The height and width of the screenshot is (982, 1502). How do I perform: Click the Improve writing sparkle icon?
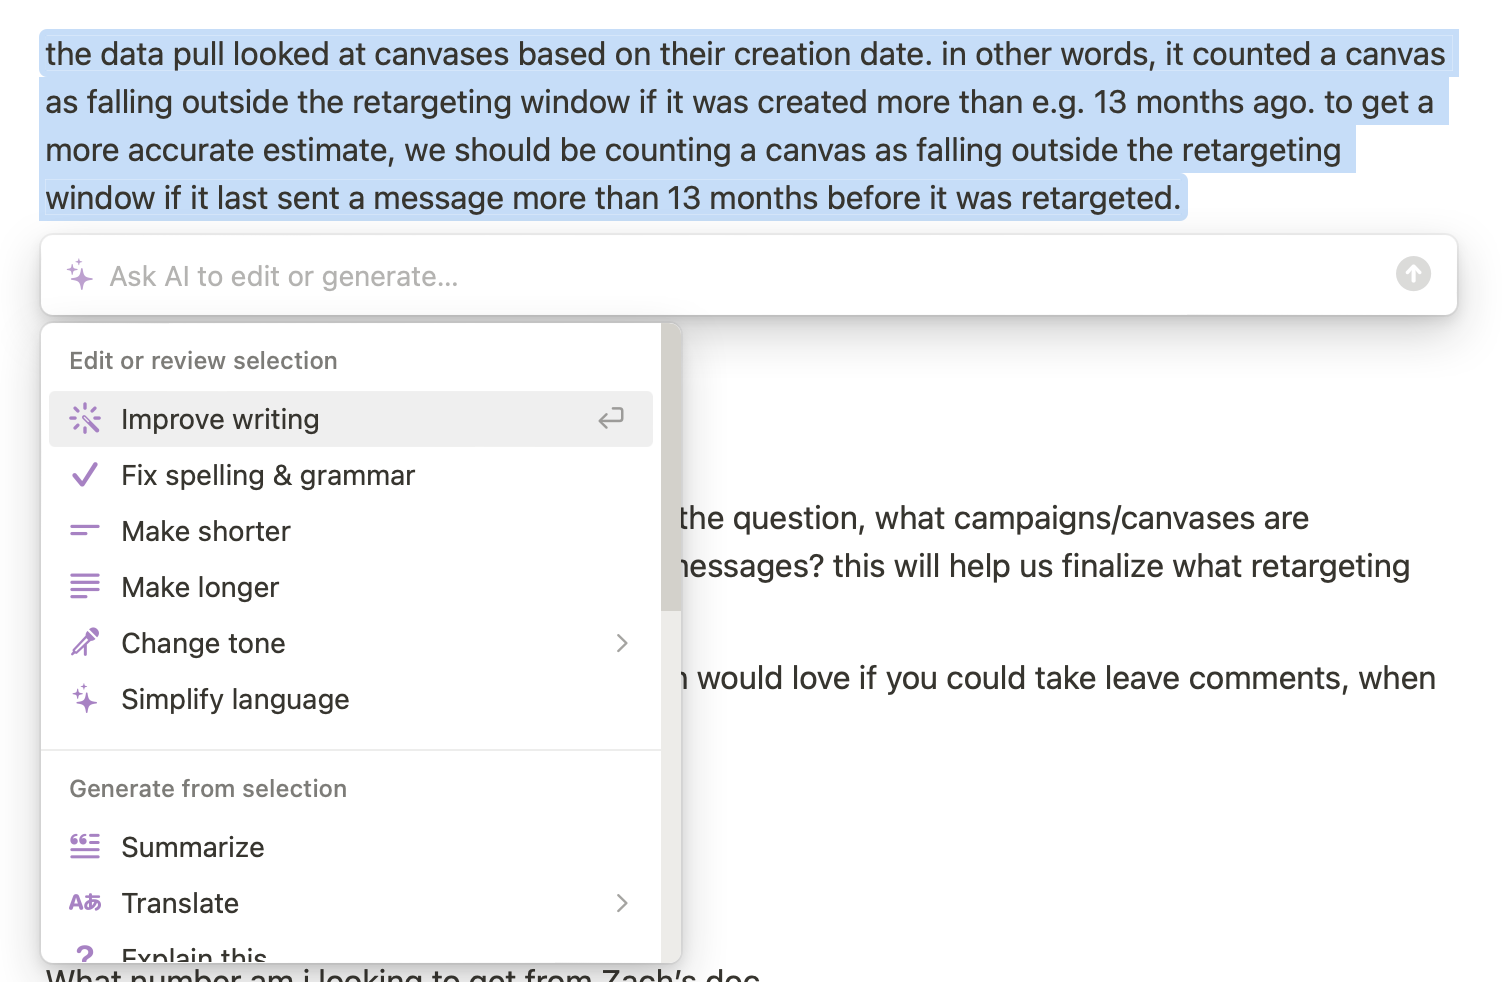tap(85, 419)
